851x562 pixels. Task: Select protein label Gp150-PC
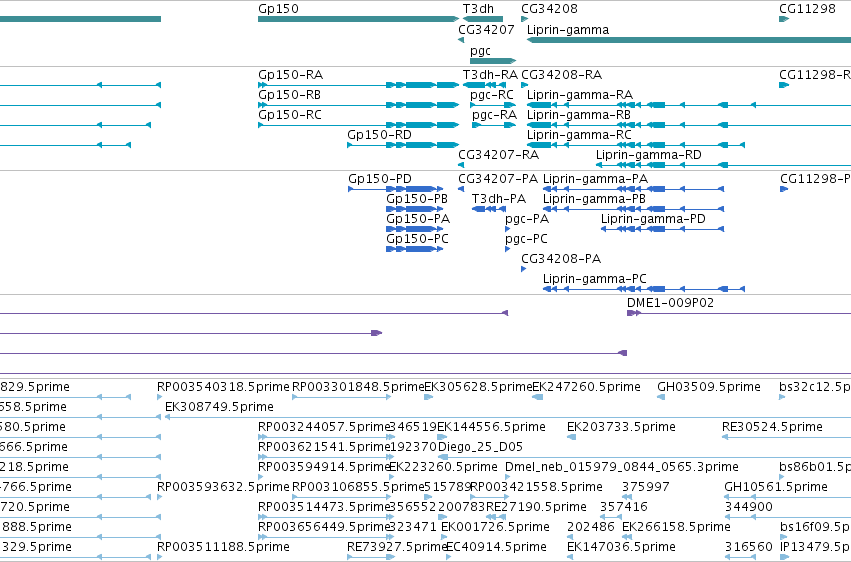coord(417,239)
